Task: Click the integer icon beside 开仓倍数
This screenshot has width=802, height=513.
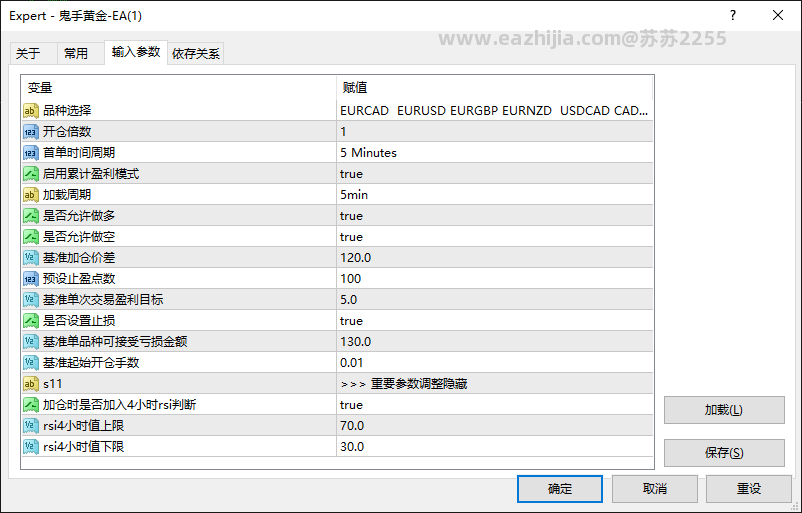Action: [x=31, y=132]
